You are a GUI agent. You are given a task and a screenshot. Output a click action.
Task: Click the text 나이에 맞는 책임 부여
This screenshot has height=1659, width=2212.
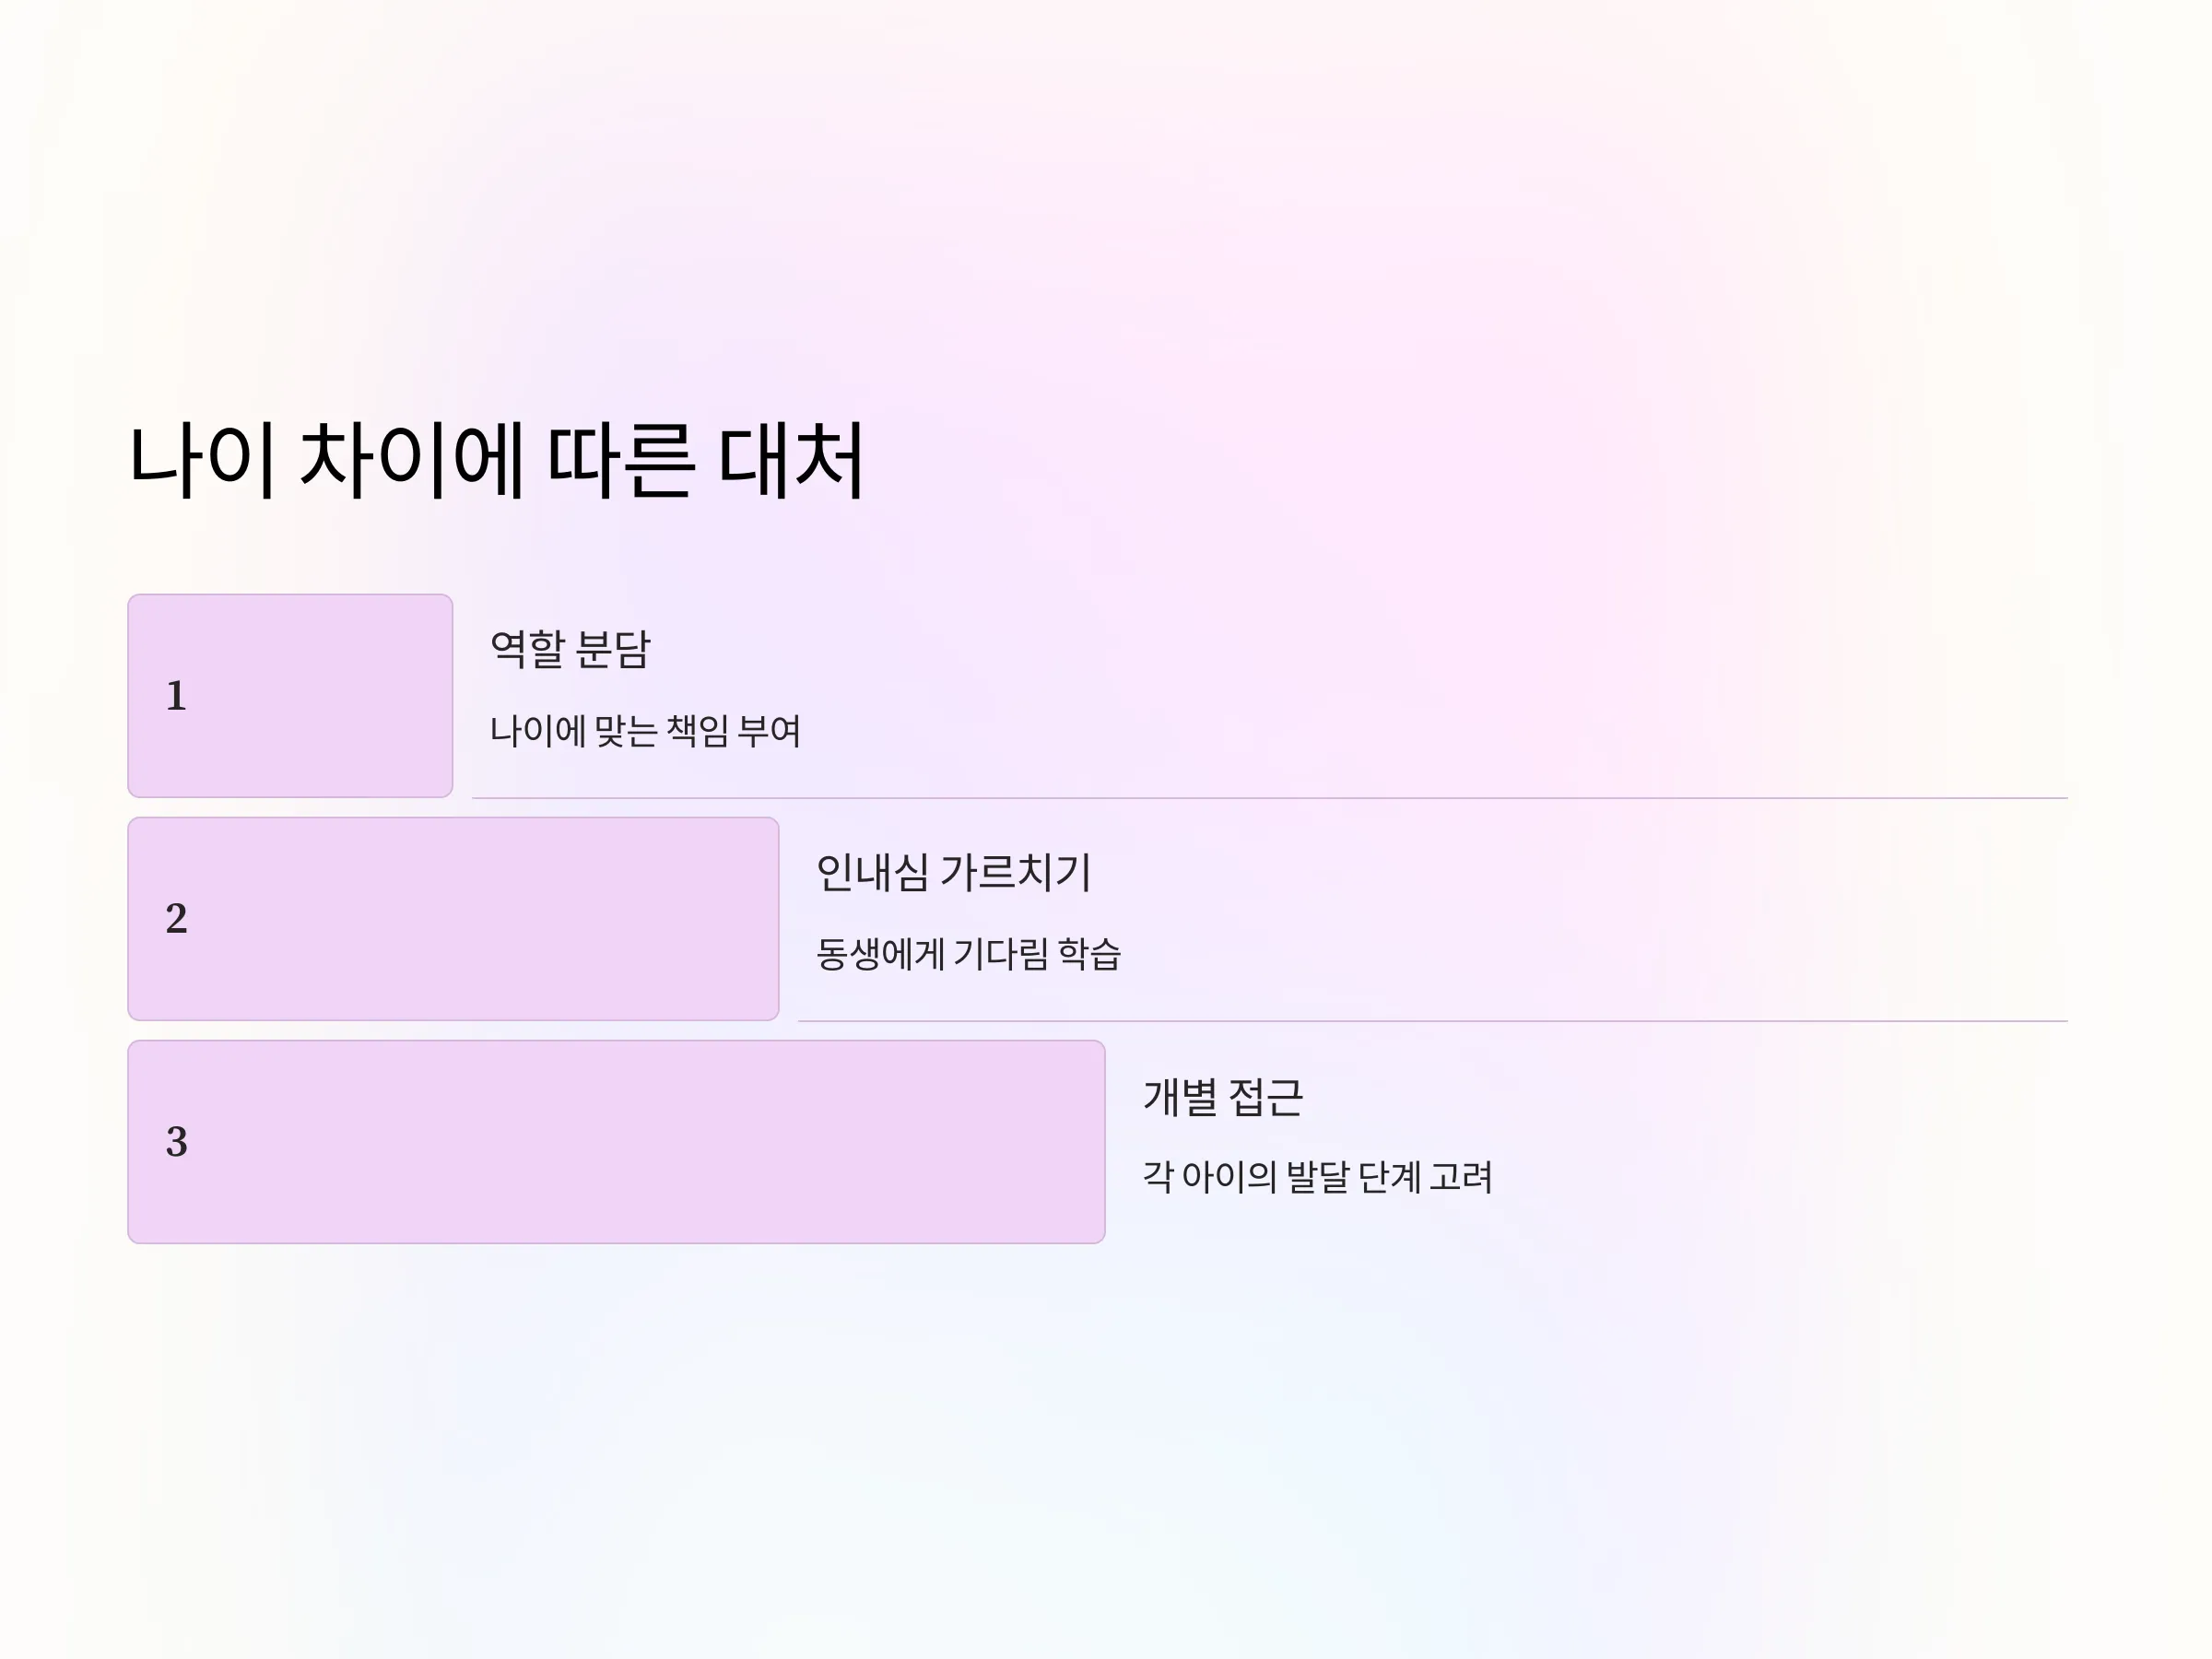(645, 731)
